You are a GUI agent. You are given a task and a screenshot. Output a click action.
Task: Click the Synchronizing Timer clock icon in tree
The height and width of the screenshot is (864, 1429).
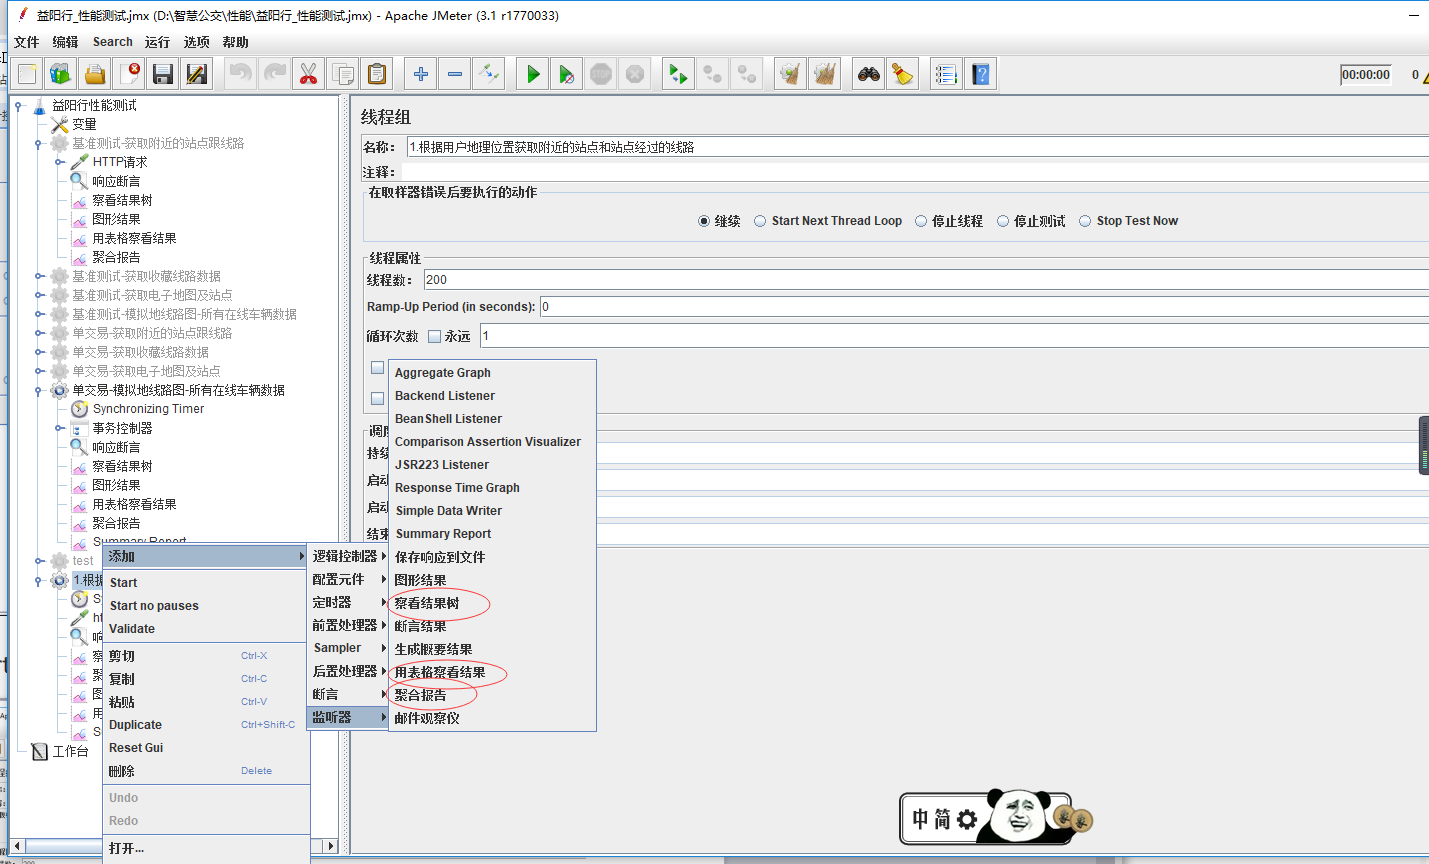[x=80, y=409]
